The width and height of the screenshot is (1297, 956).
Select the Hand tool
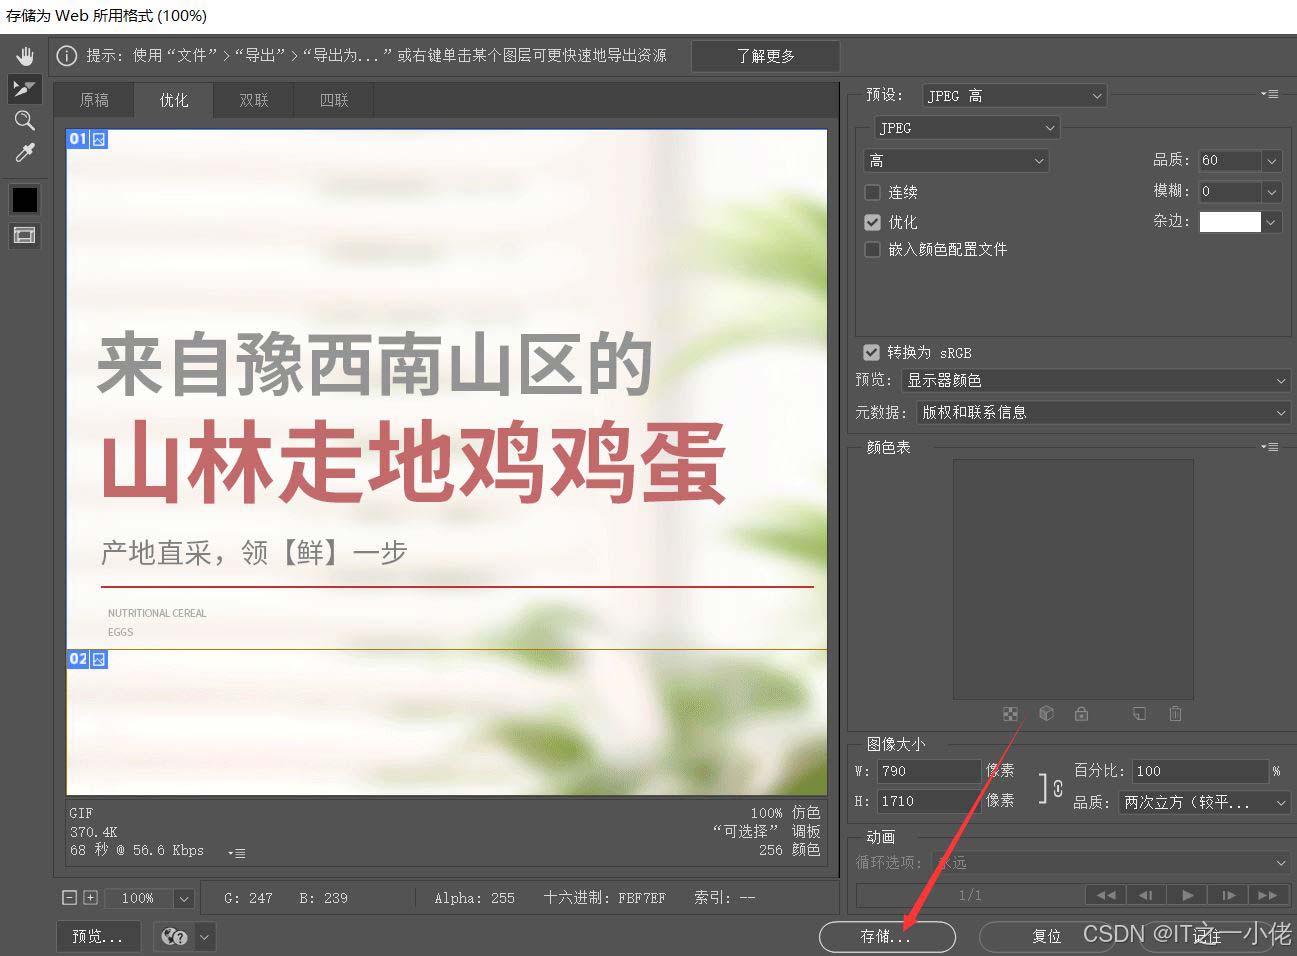coord(24,56)
